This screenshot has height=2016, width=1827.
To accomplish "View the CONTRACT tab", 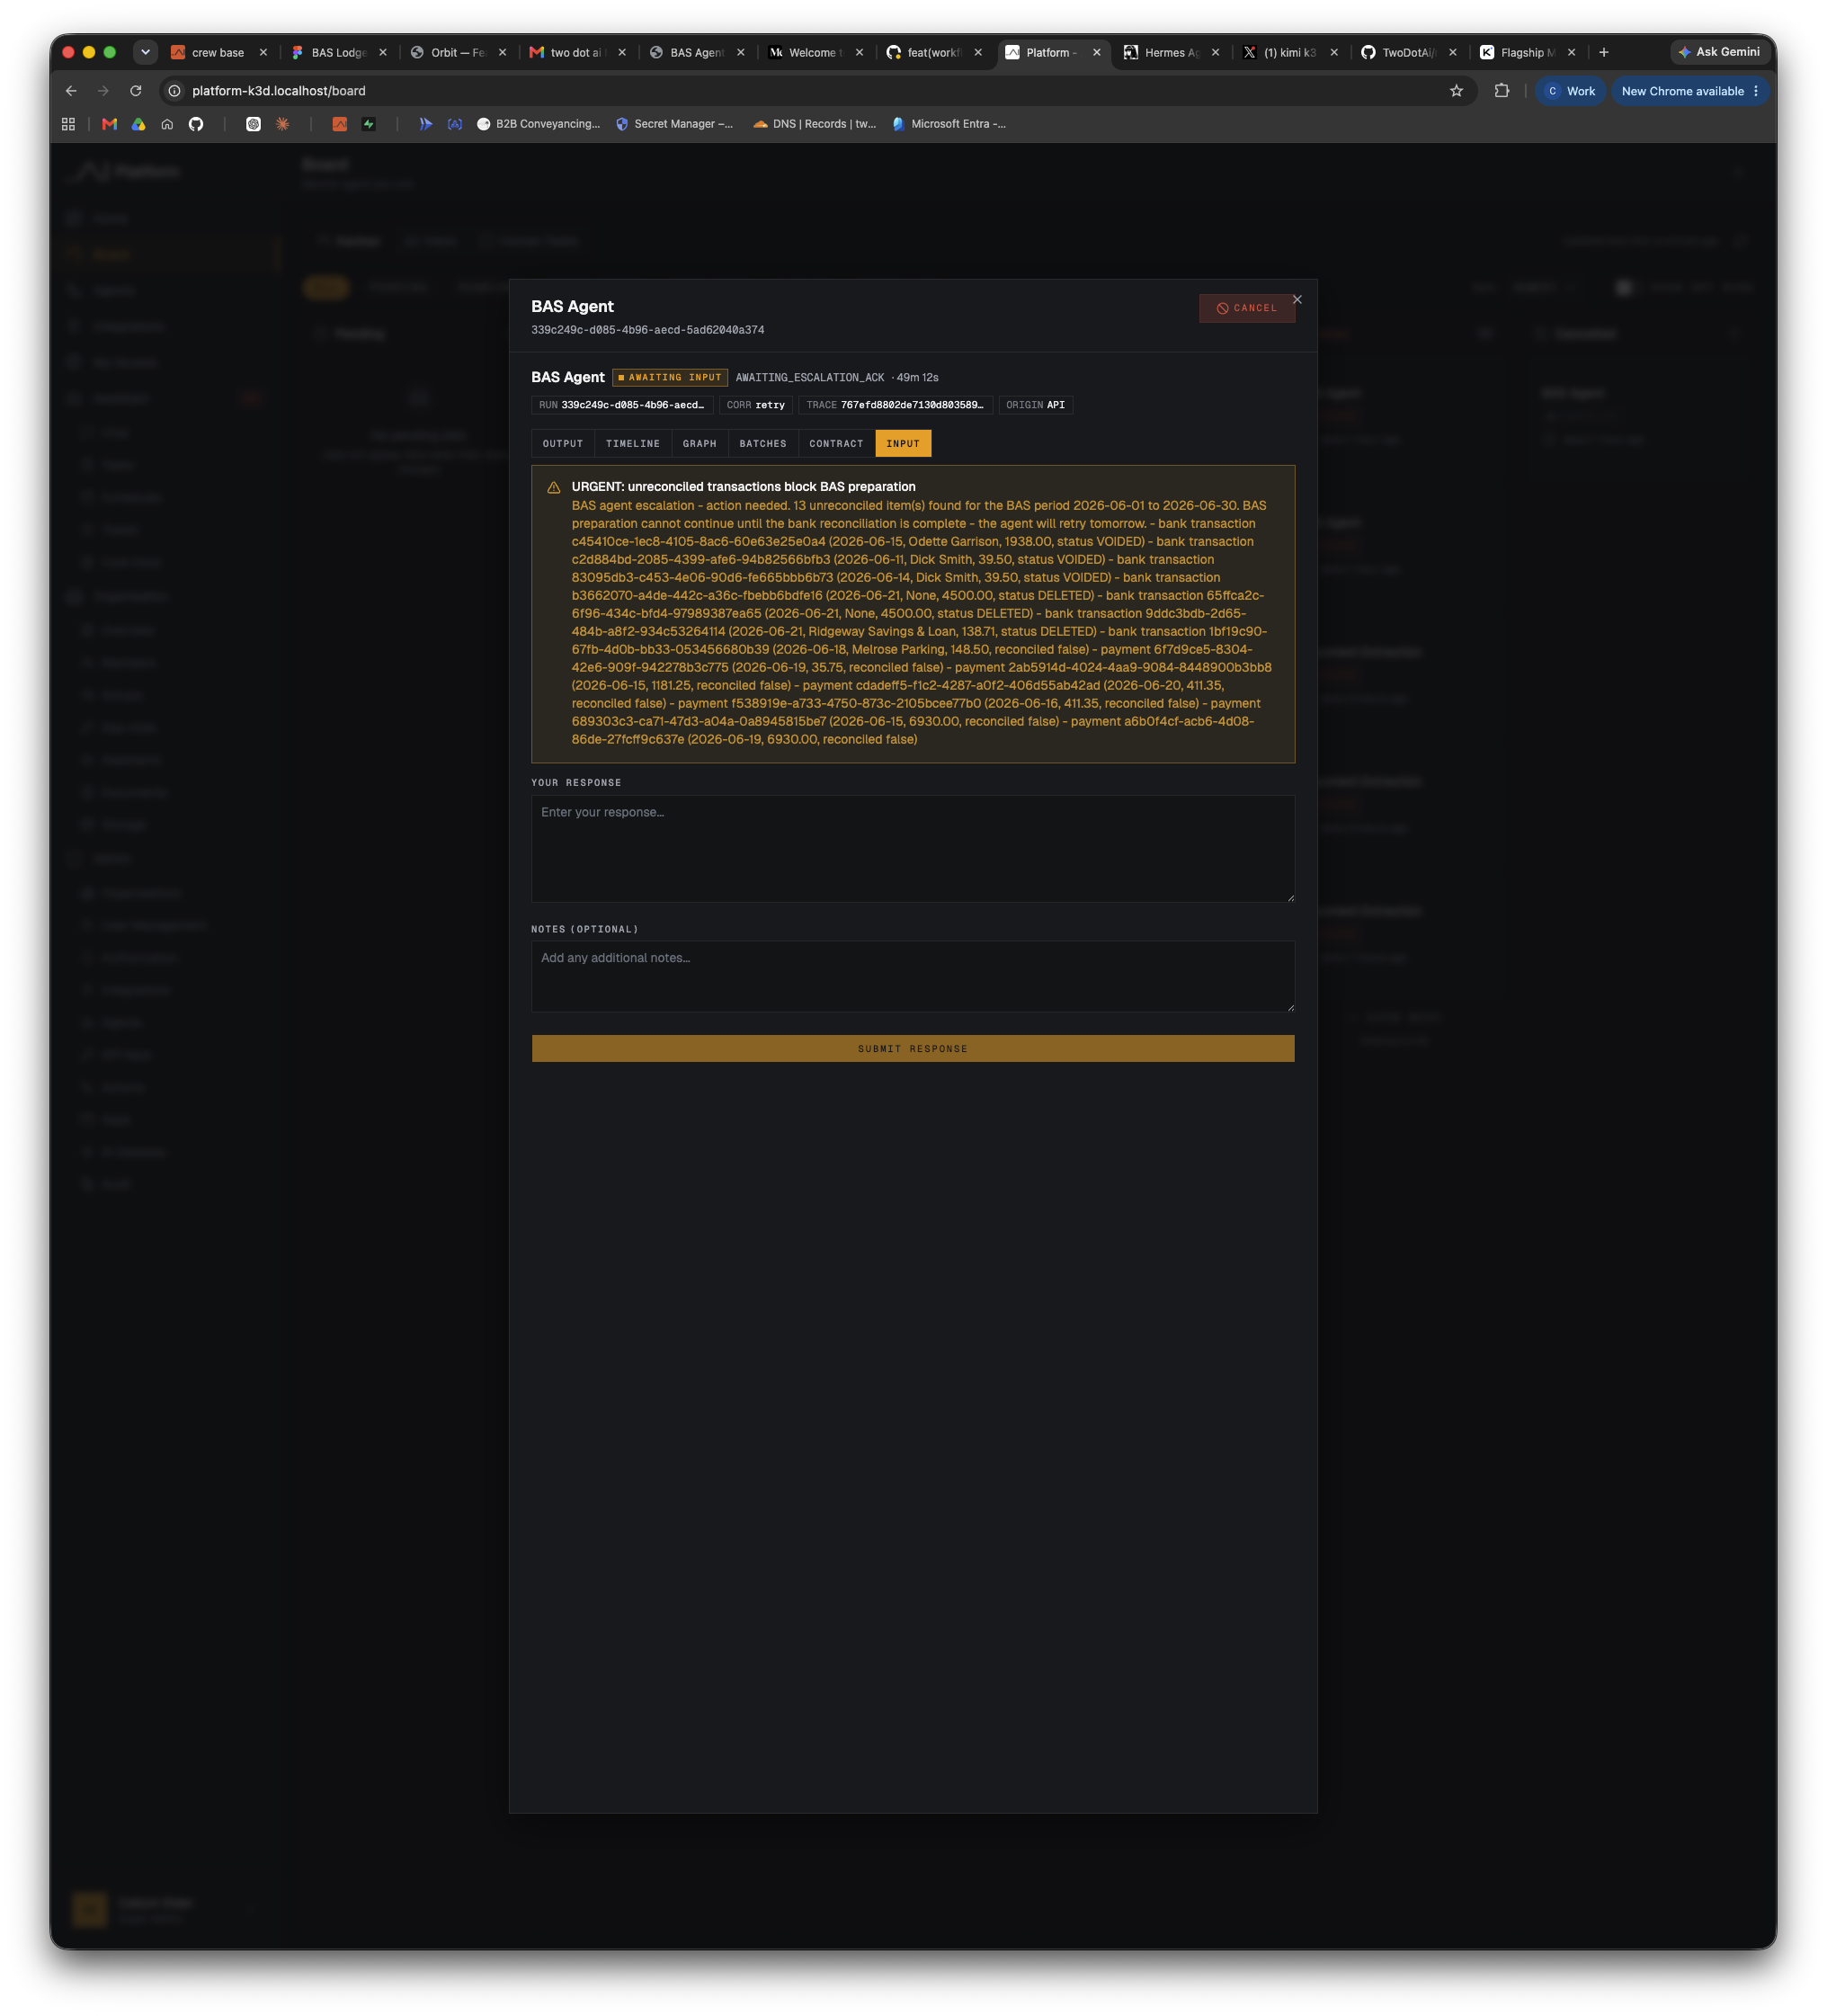I will [836, 444].
